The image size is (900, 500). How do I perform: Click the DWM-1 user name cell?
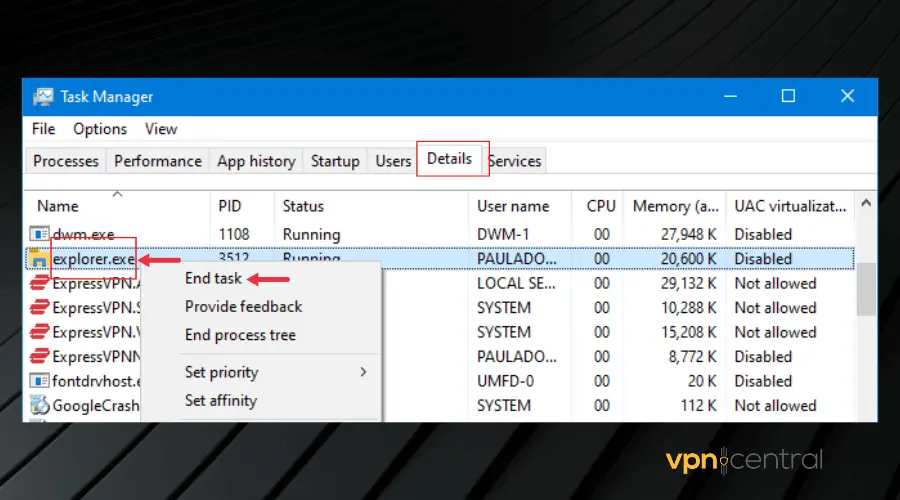503,234
